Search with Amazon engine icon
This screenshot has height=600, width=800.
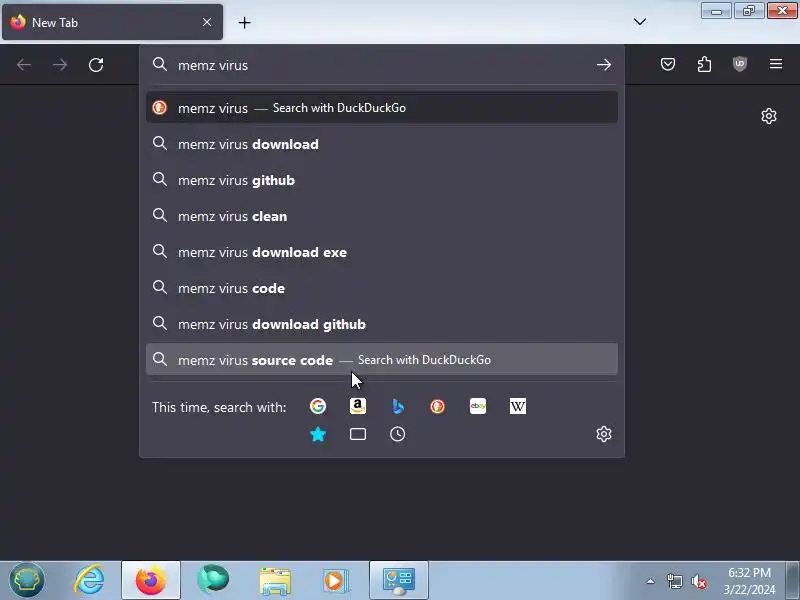coord(358,406)
